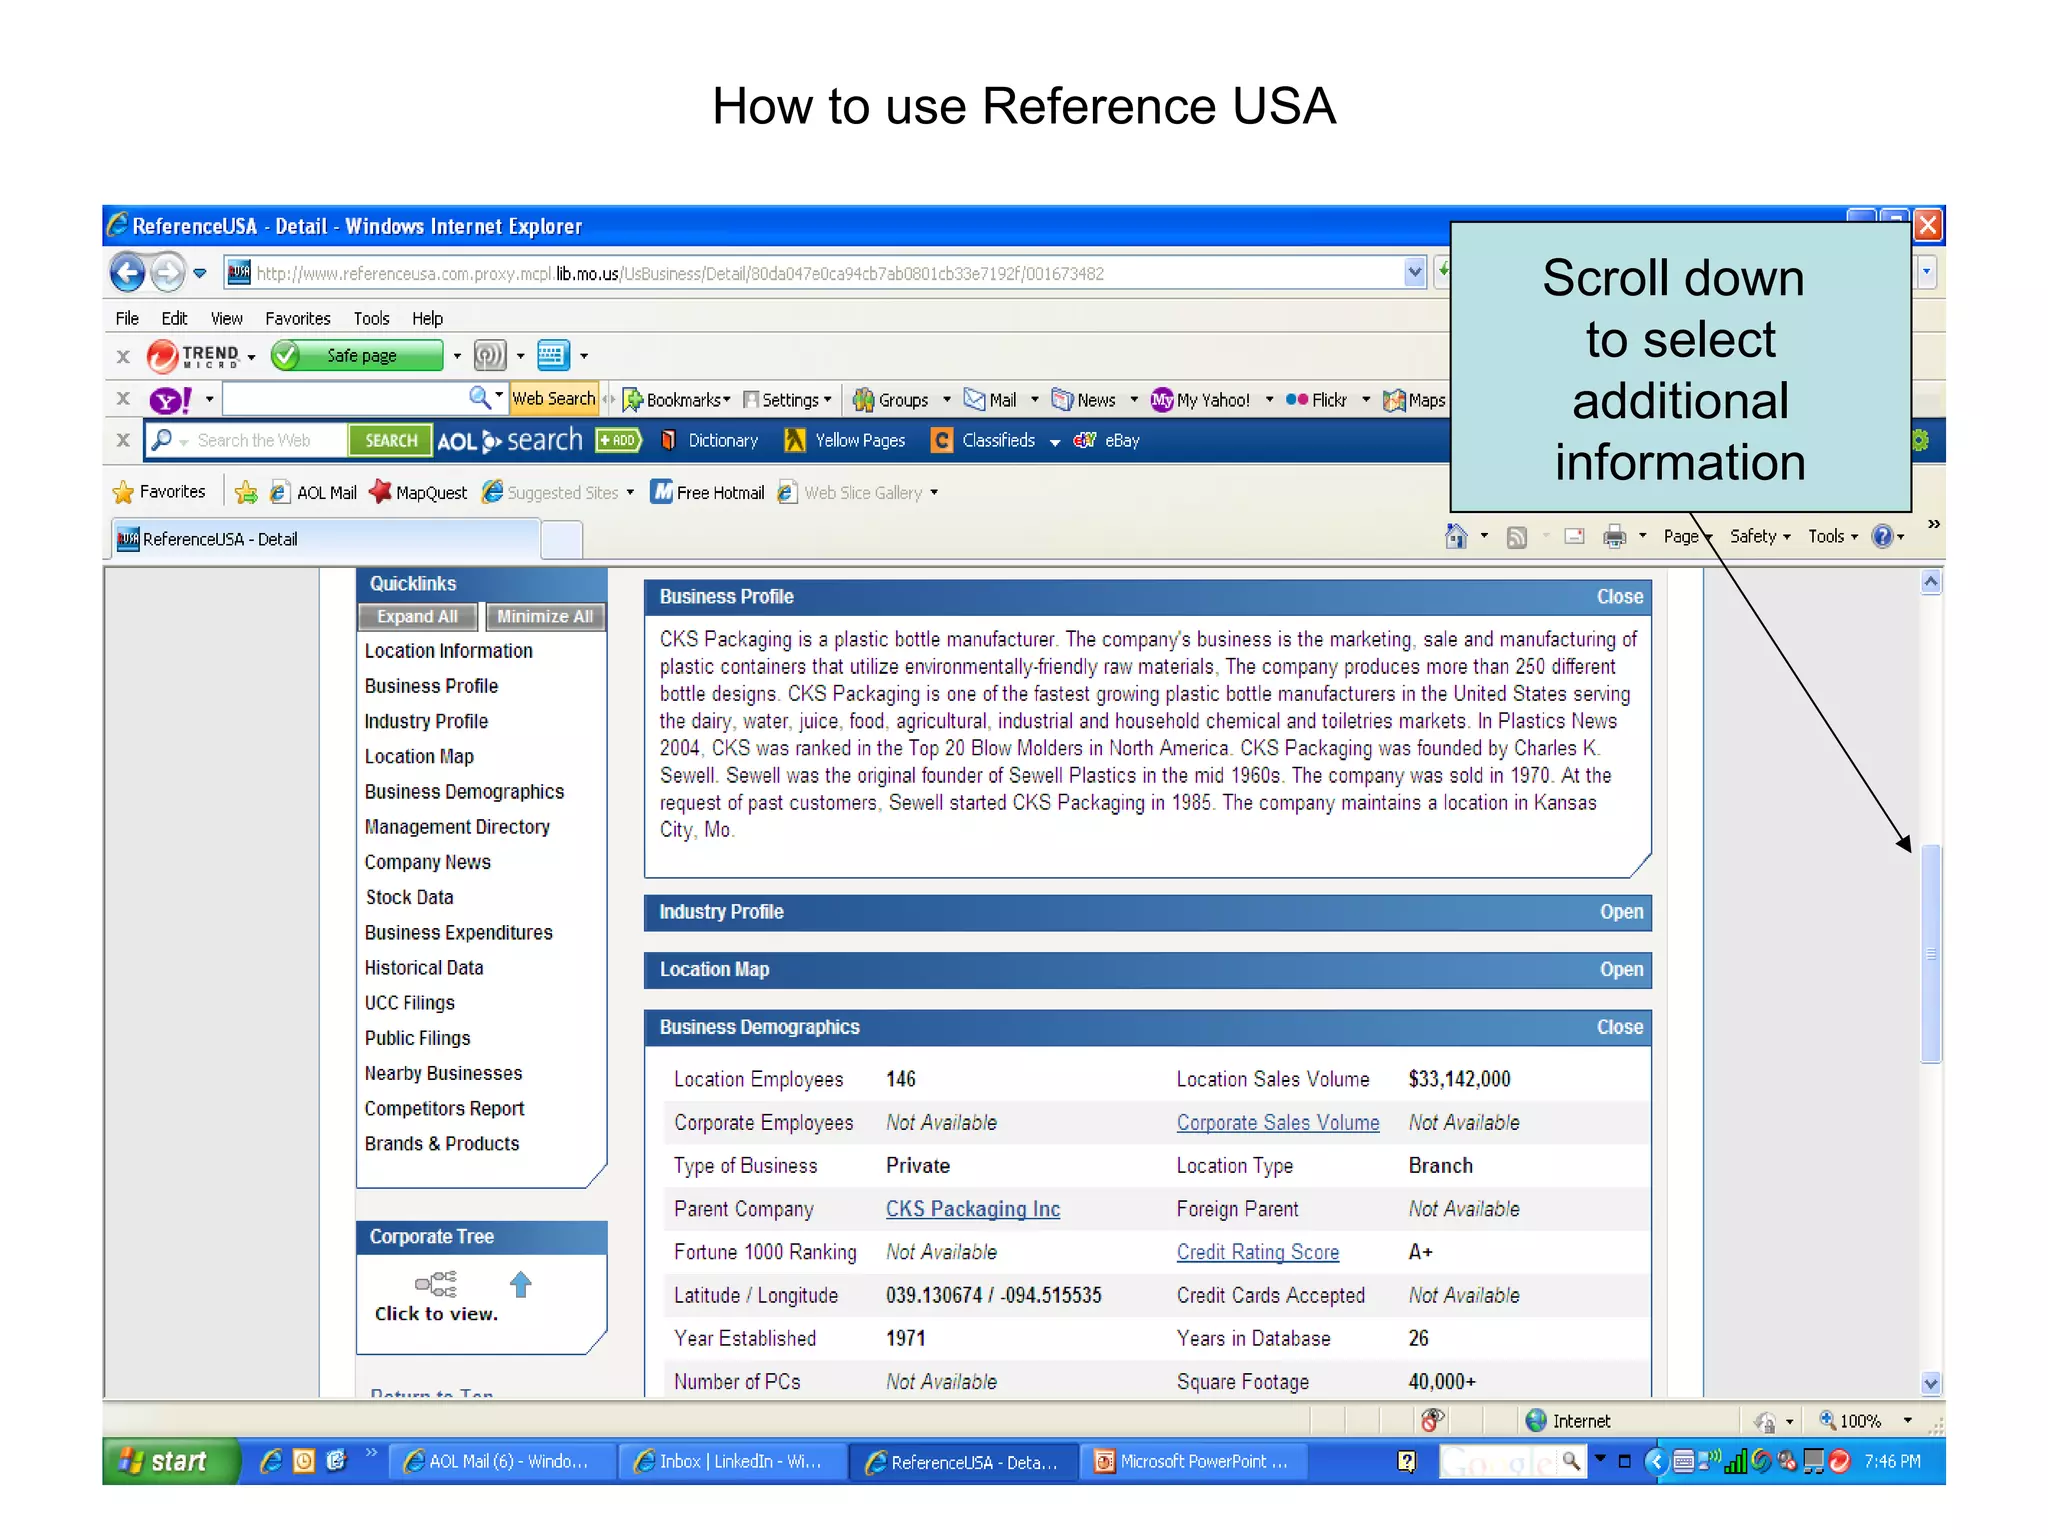Open the Safe page dropdown arrow

pyautogui.click(x=457, y=356)
